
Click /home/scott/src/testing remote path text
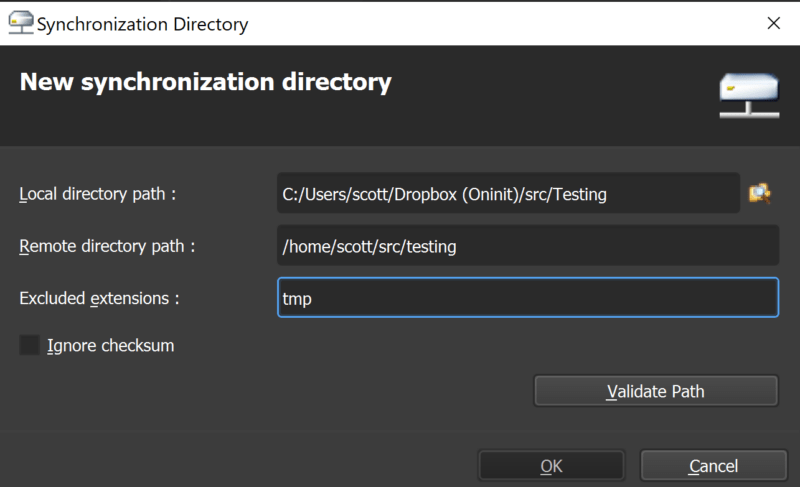[370, 246]
